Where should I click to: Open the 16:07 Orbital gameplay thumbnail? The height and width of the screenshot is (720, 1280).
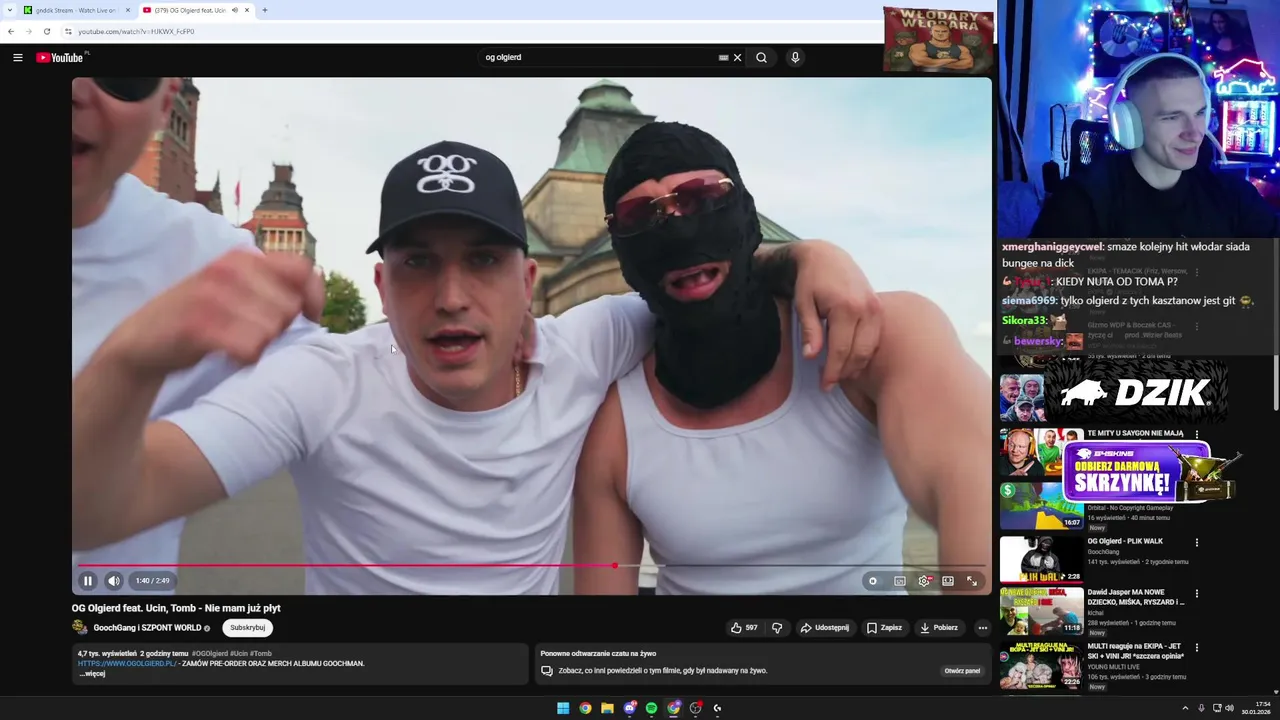[x=1041, y=506]
